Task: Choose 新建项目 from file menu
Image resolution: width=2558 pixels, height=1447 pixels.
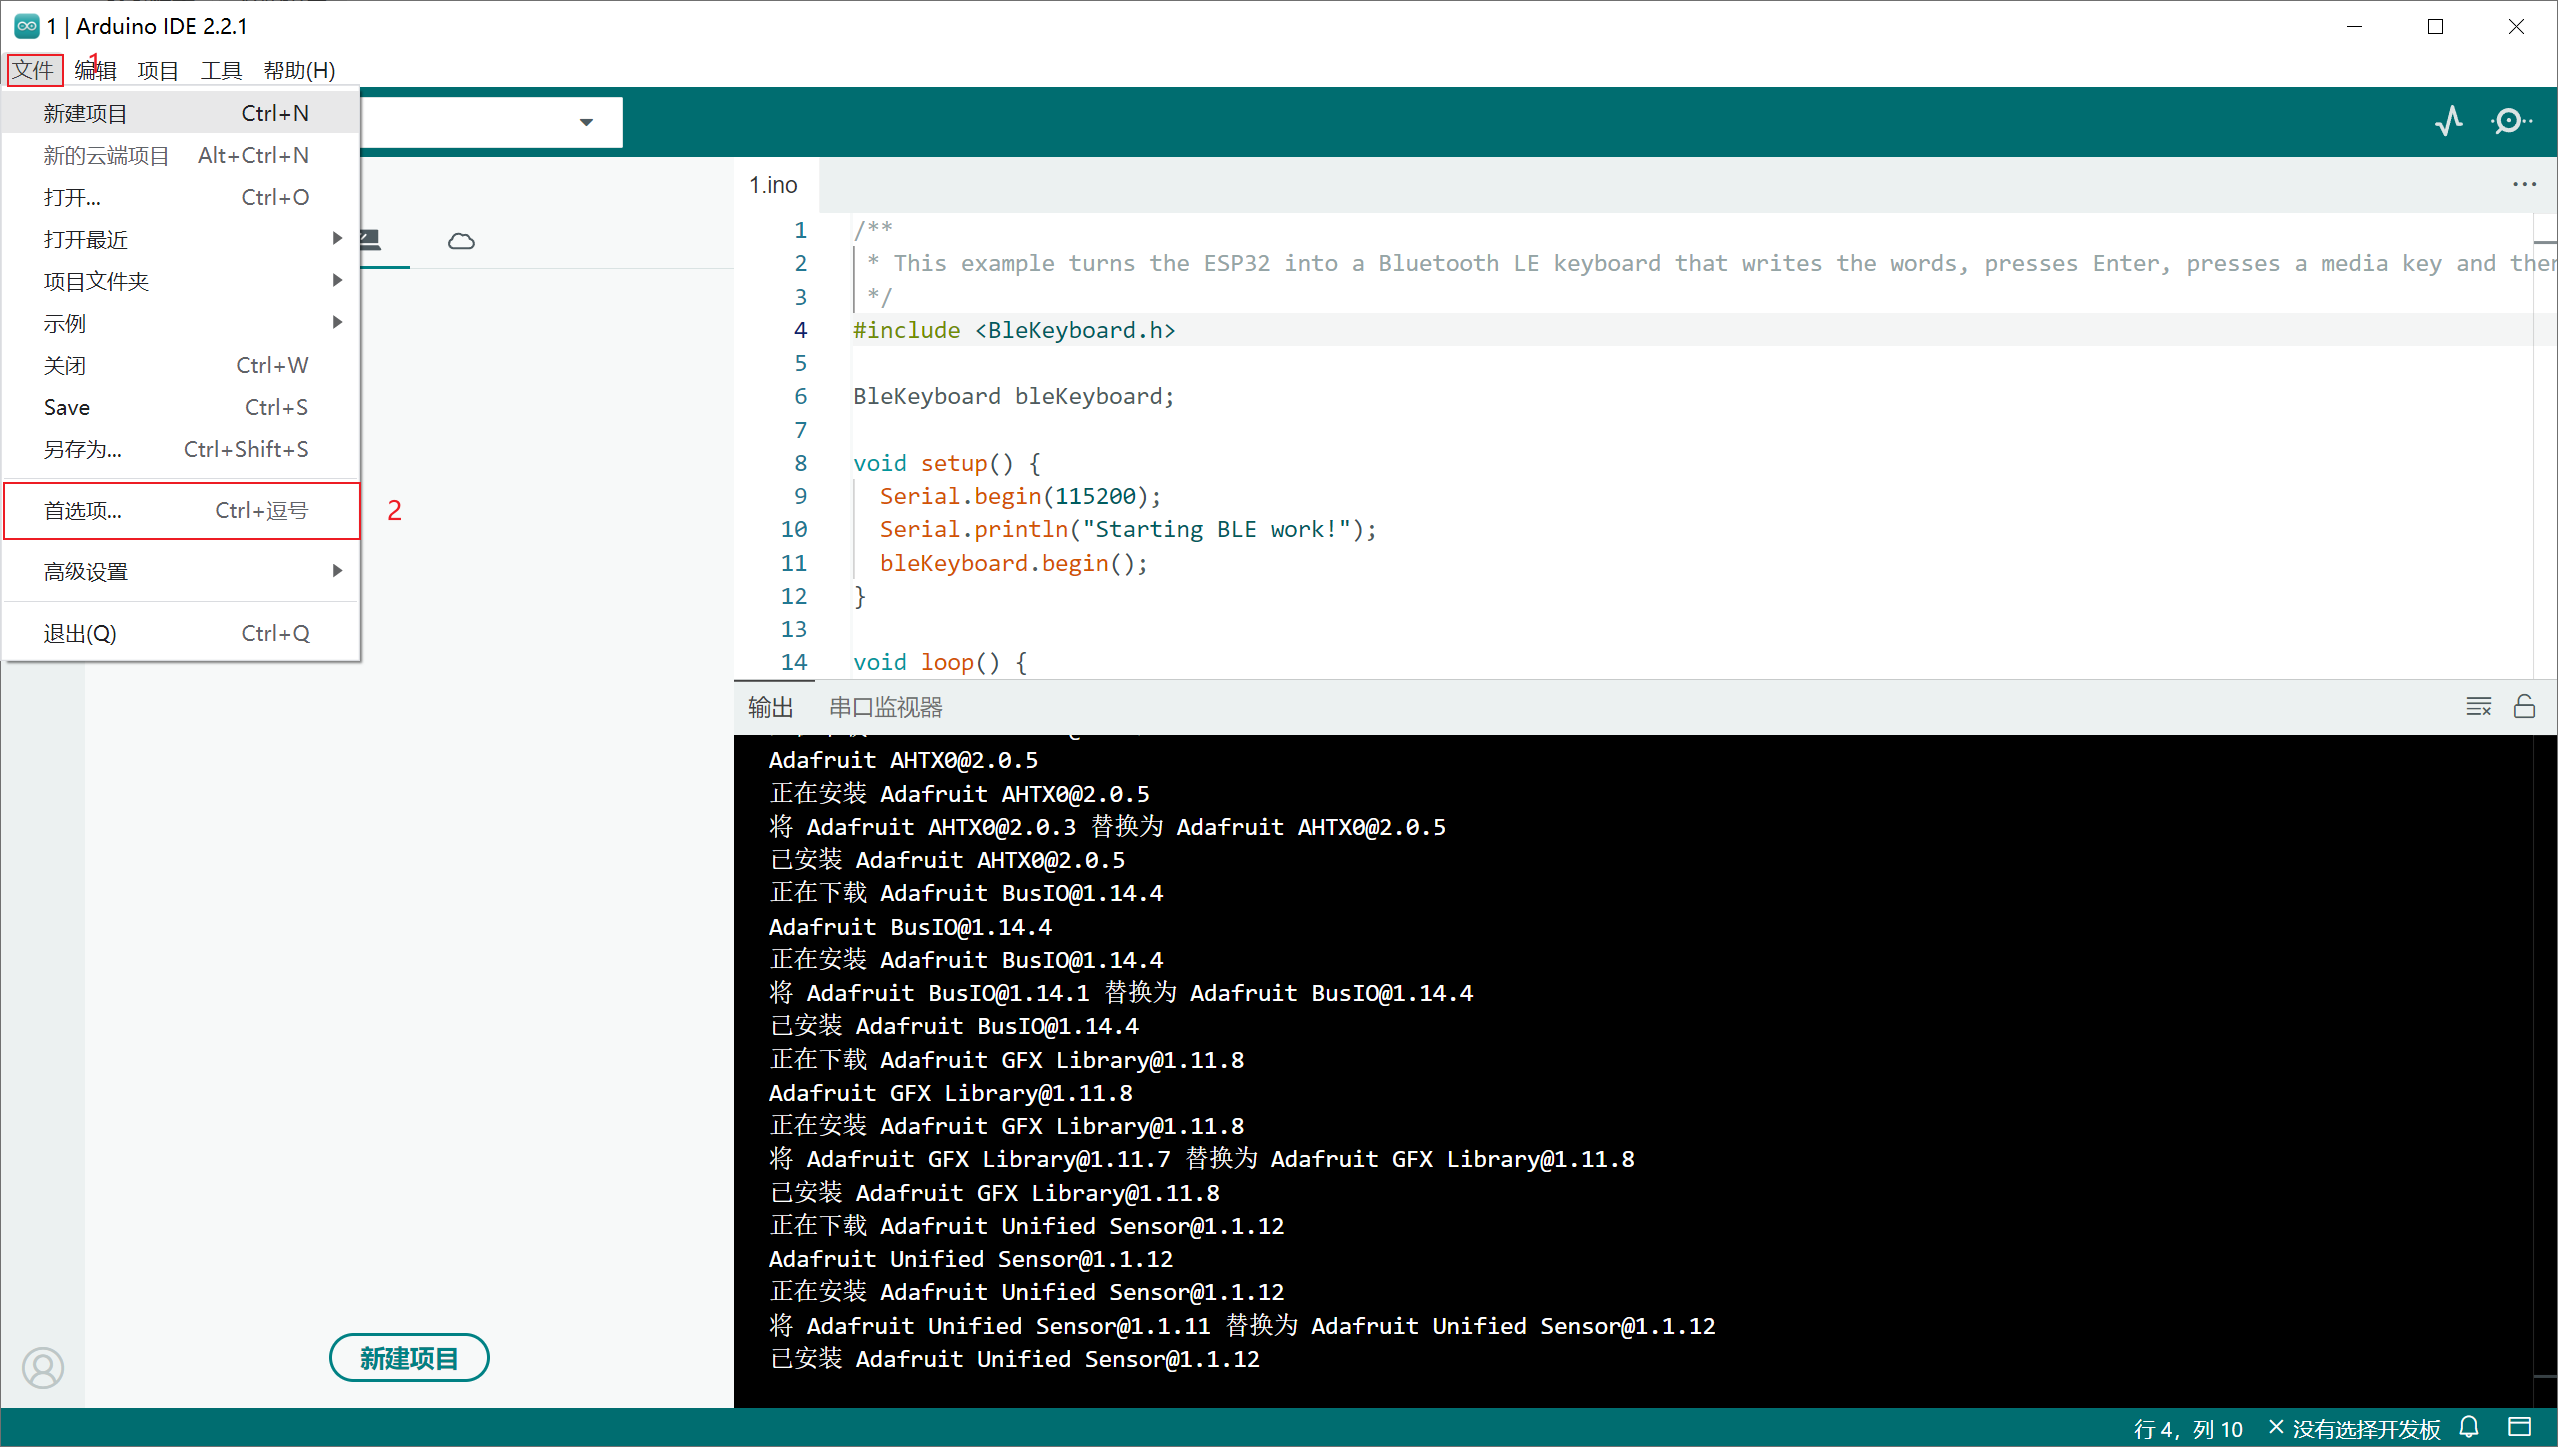Action: click(181, 113)
